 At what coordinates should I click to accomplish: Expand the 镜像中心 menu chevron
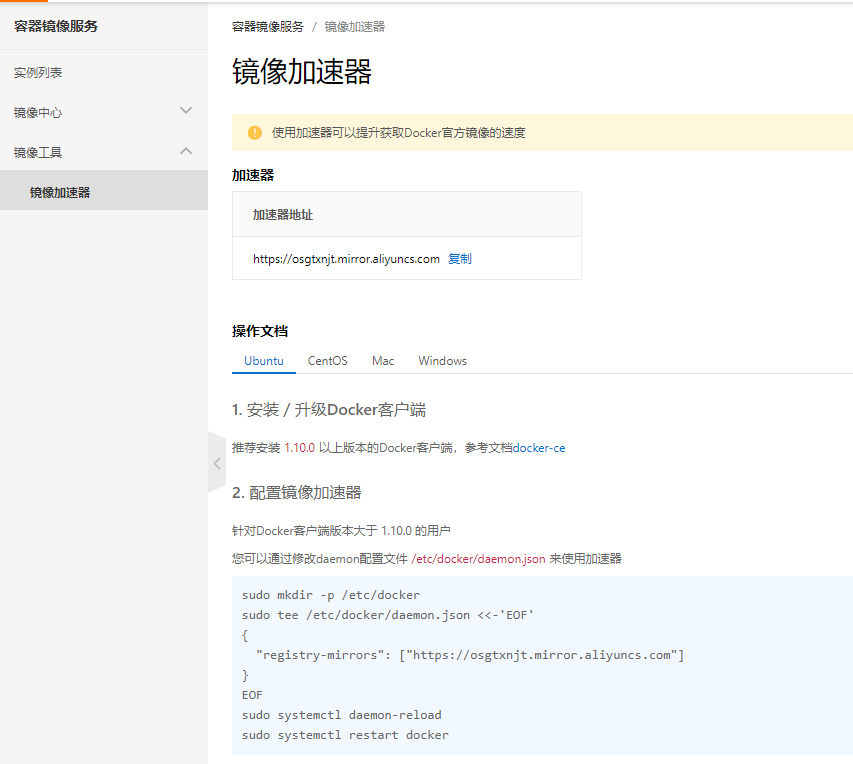click(186, 111)
